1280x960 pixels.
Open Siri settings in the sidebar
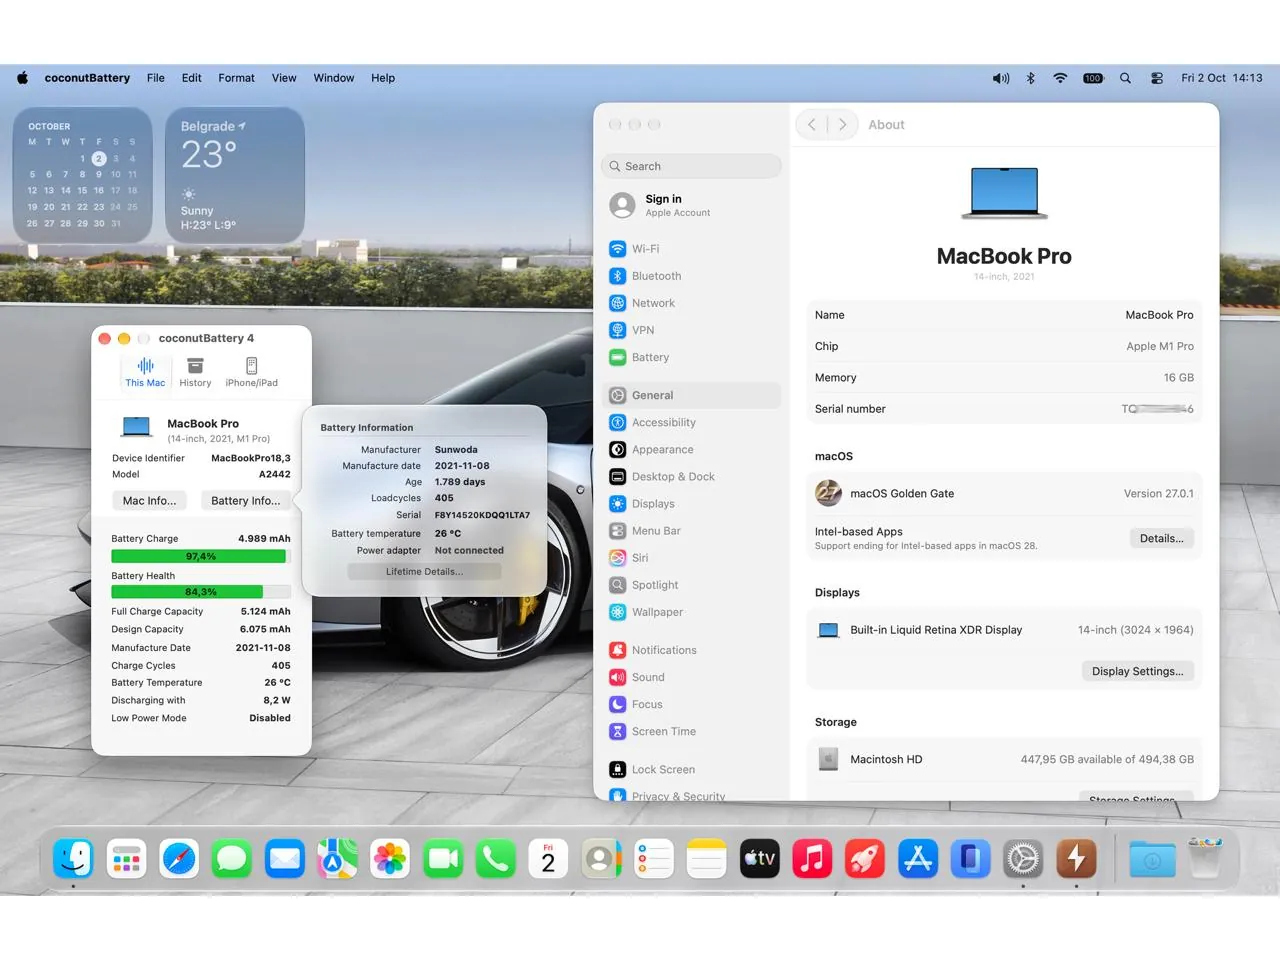click(x=693, y=558)
